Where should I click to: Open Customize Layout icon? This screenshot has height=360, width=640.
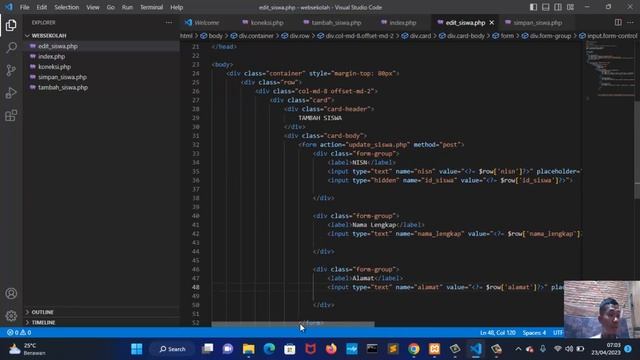coord(571,7)
